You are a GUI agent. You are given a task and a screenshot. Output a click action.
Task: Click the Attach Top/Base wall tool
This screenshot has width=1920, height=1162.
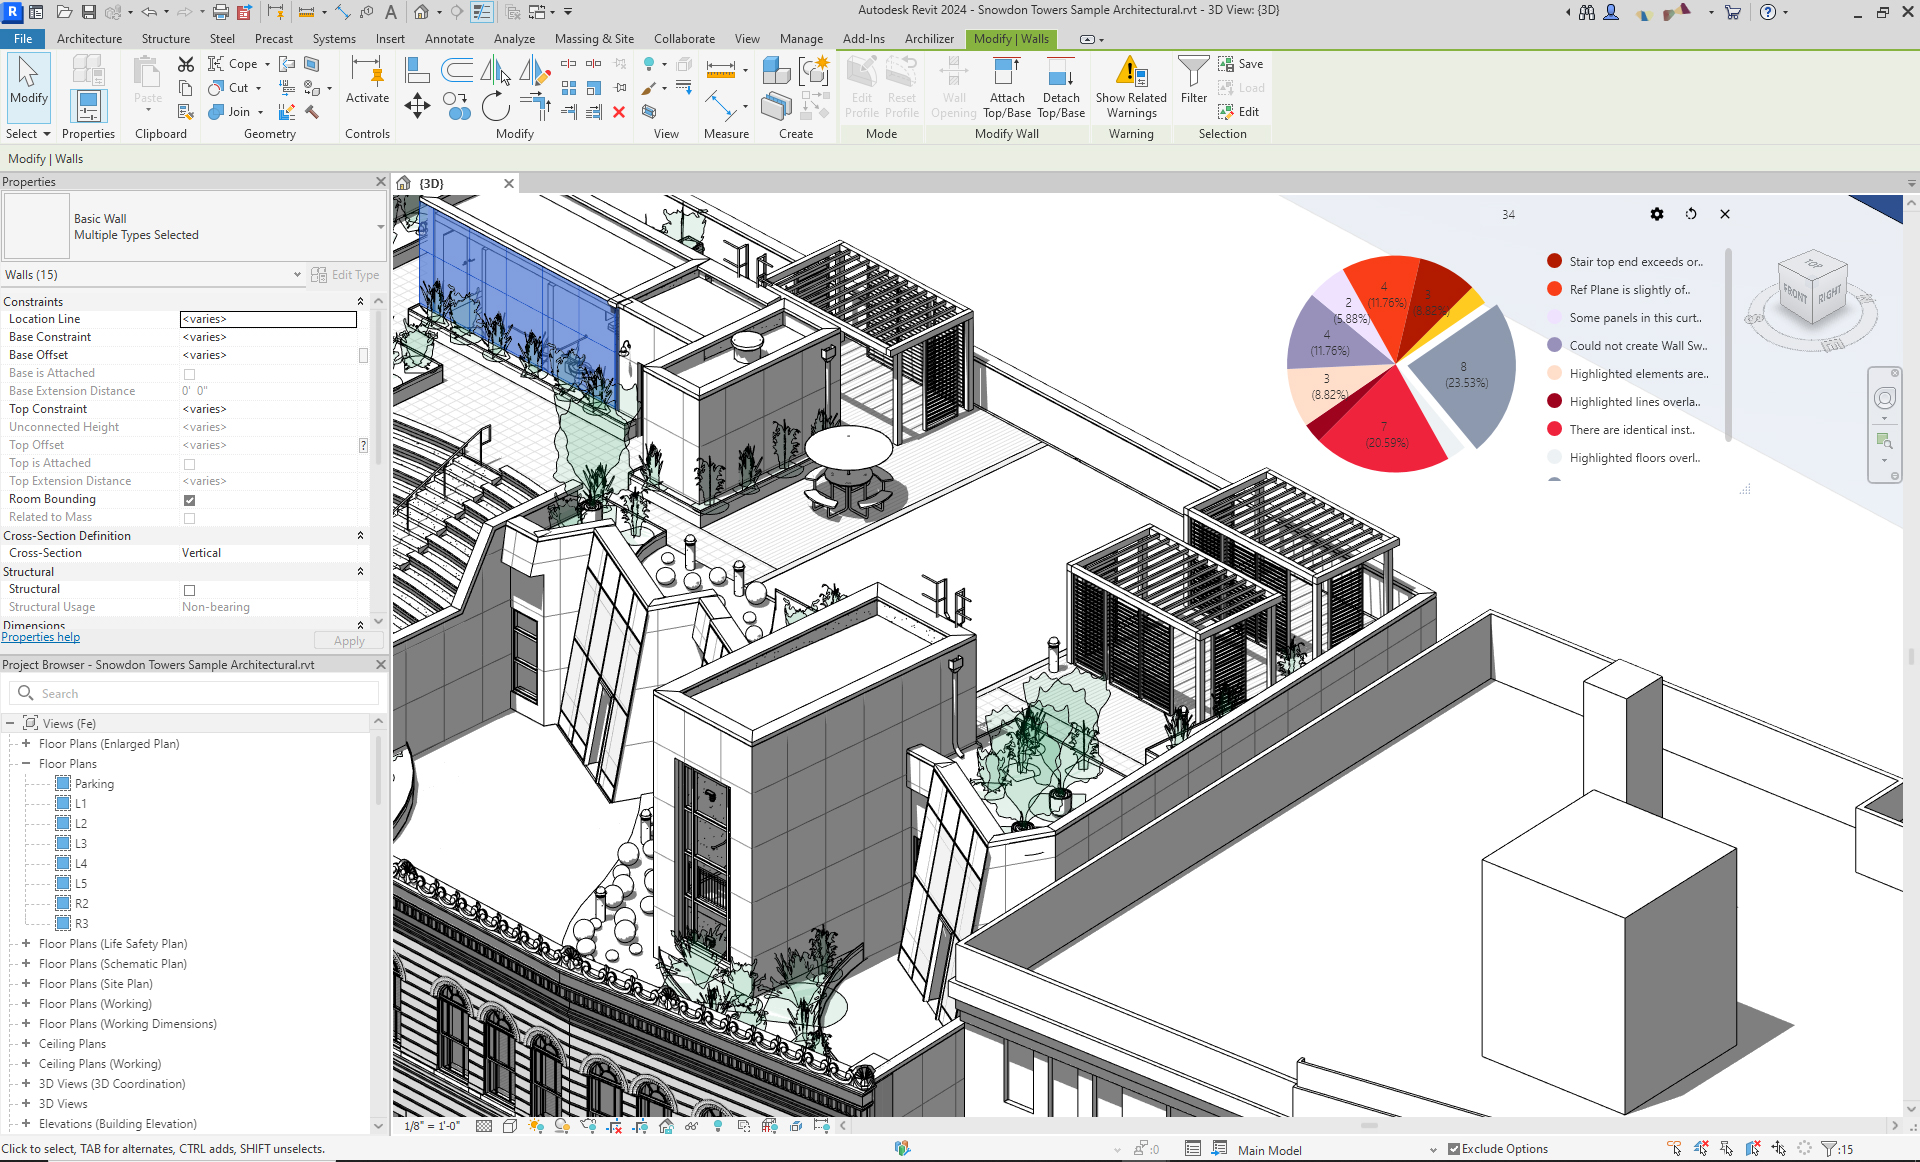tap(1006, 86)
